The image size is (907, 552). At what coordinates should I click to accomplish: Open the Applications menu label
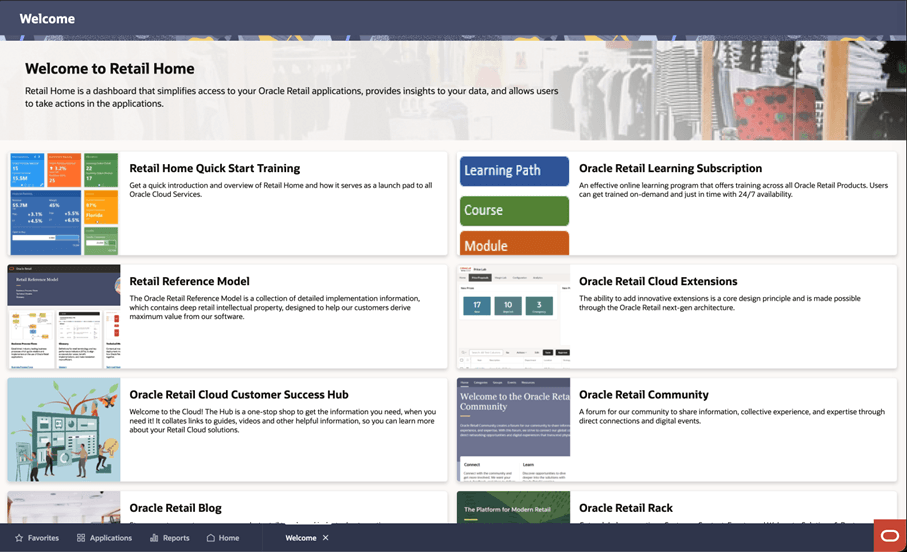(x=110, y=538)
